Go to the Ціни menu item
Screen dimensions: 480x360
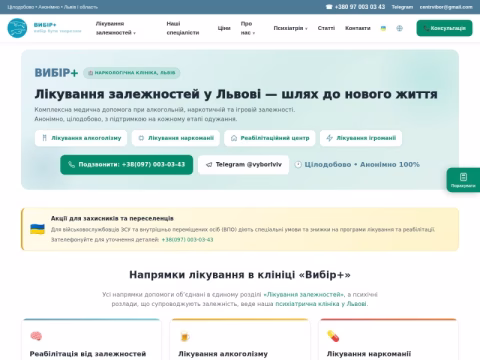(224, 28)
